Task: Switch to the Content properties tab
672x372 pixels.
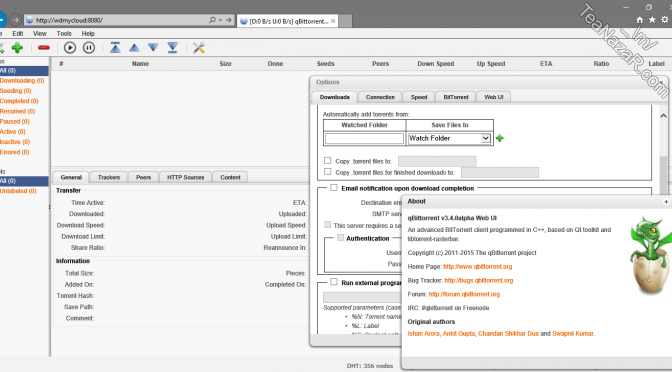Action: pos(230,177)
